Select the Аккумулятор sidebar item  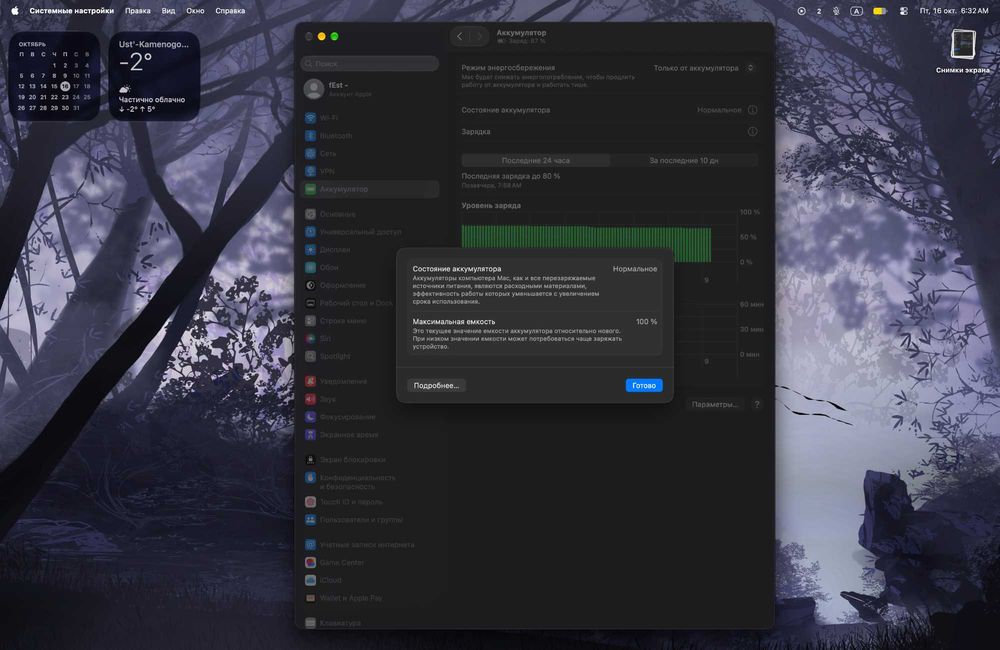[x=370, y=189]
